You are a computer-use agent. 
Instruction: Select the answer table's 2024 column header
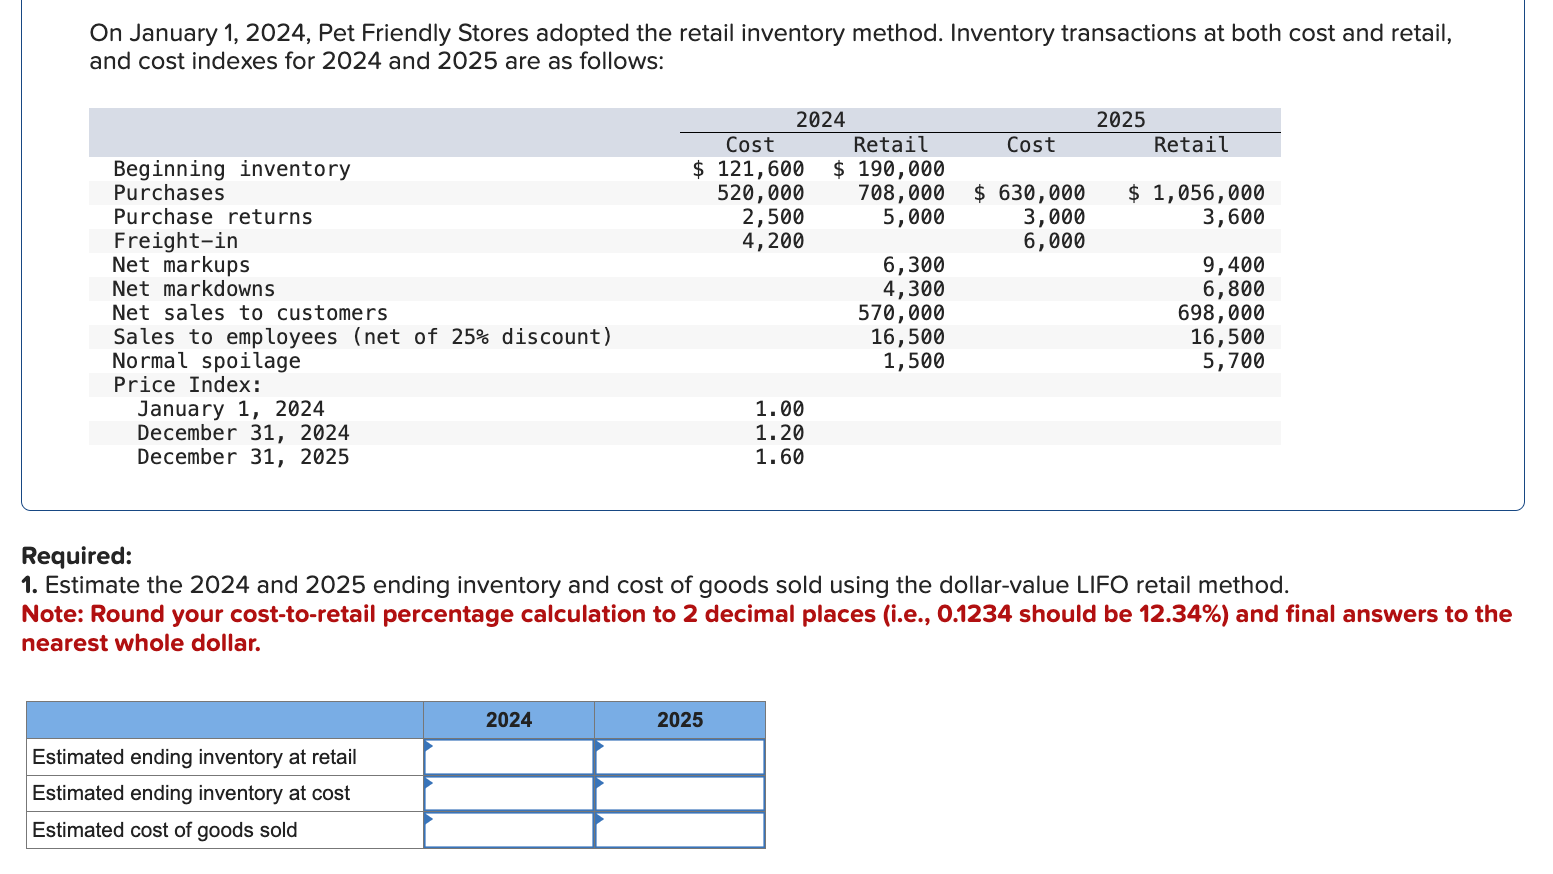tap(509, 720)
